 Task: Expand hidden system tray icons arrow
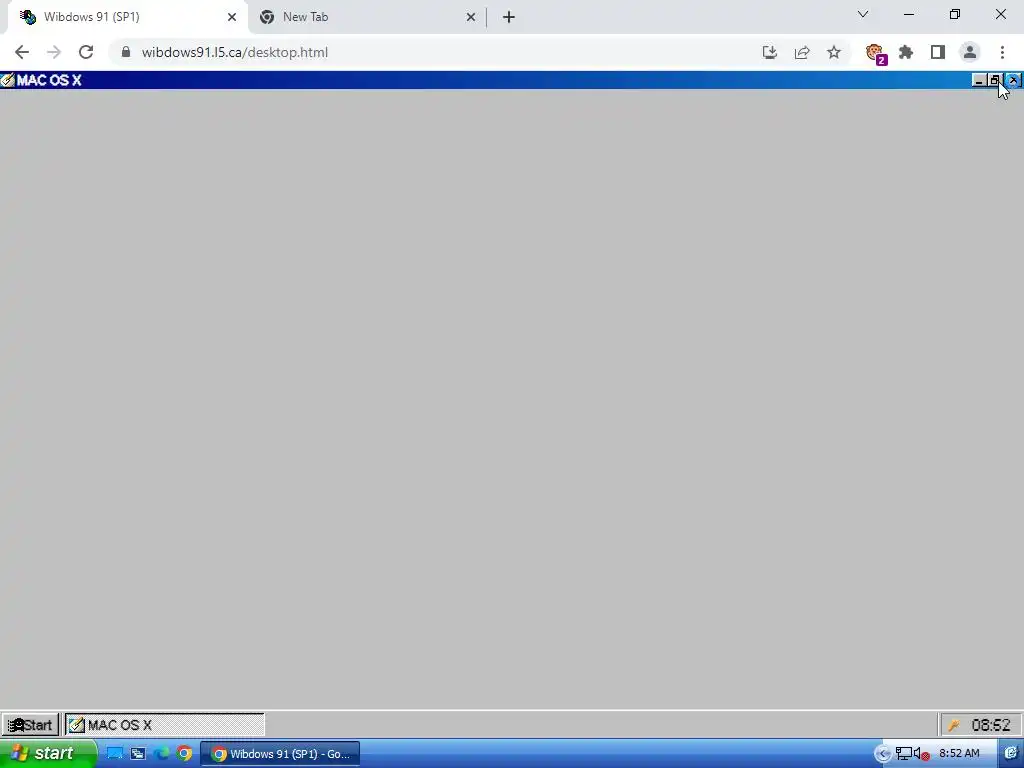click(x=883, y=754)
